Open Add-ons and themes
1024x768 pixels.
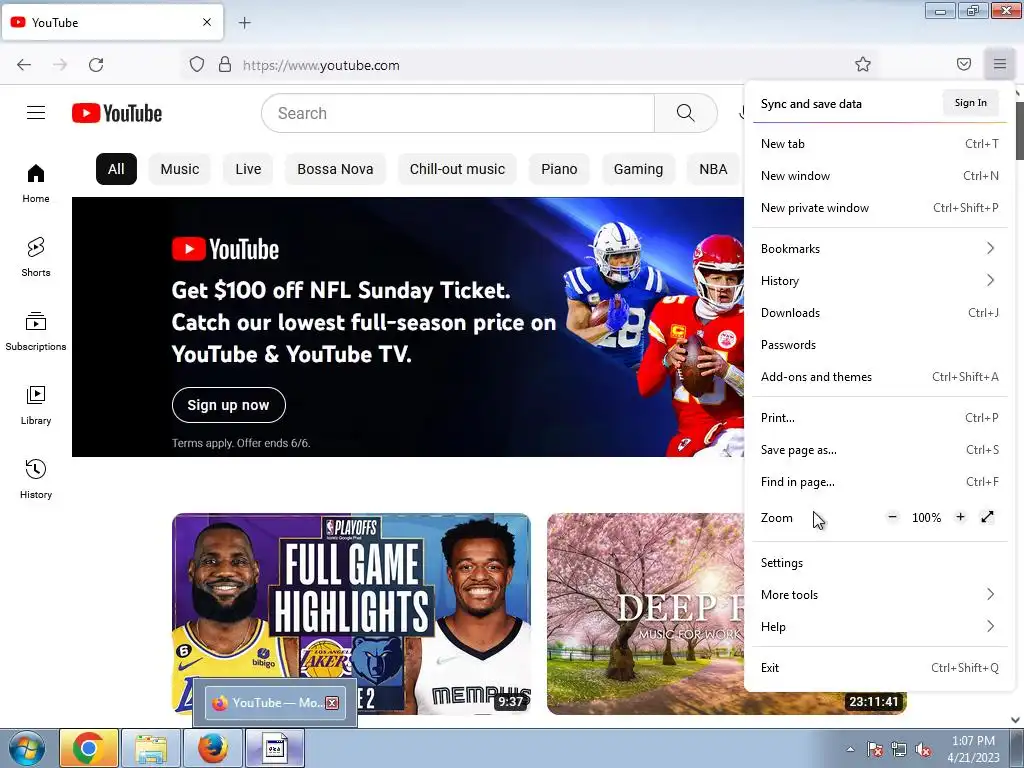[x=880, y=377]
